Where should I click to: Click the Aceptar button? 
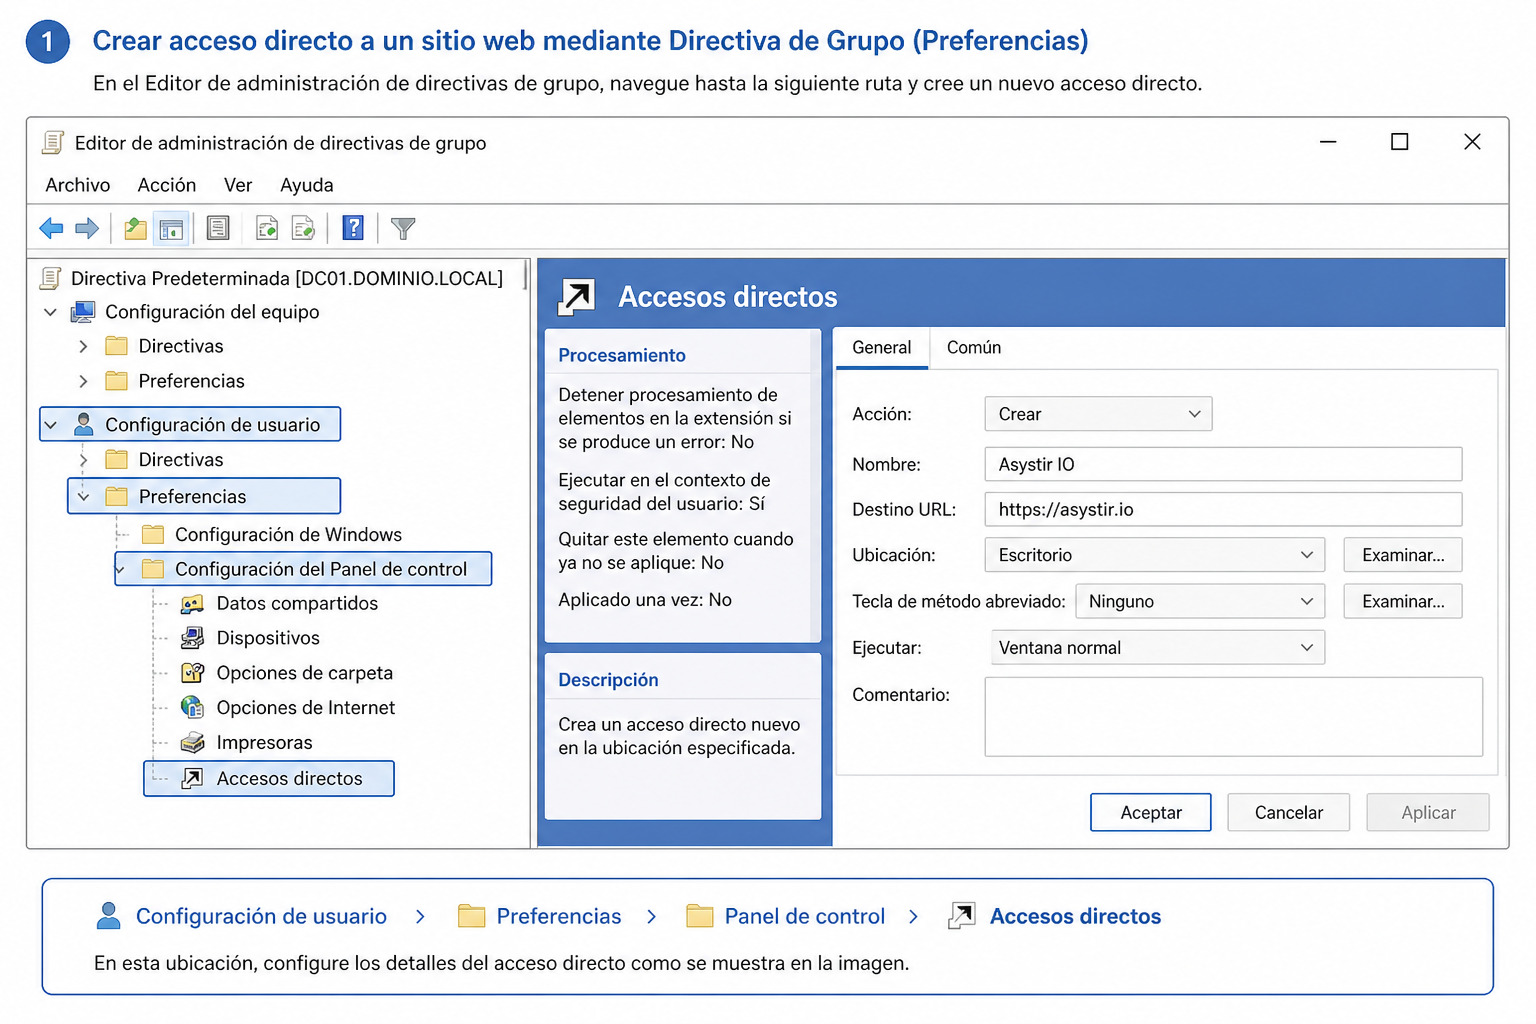(1151, 813)
